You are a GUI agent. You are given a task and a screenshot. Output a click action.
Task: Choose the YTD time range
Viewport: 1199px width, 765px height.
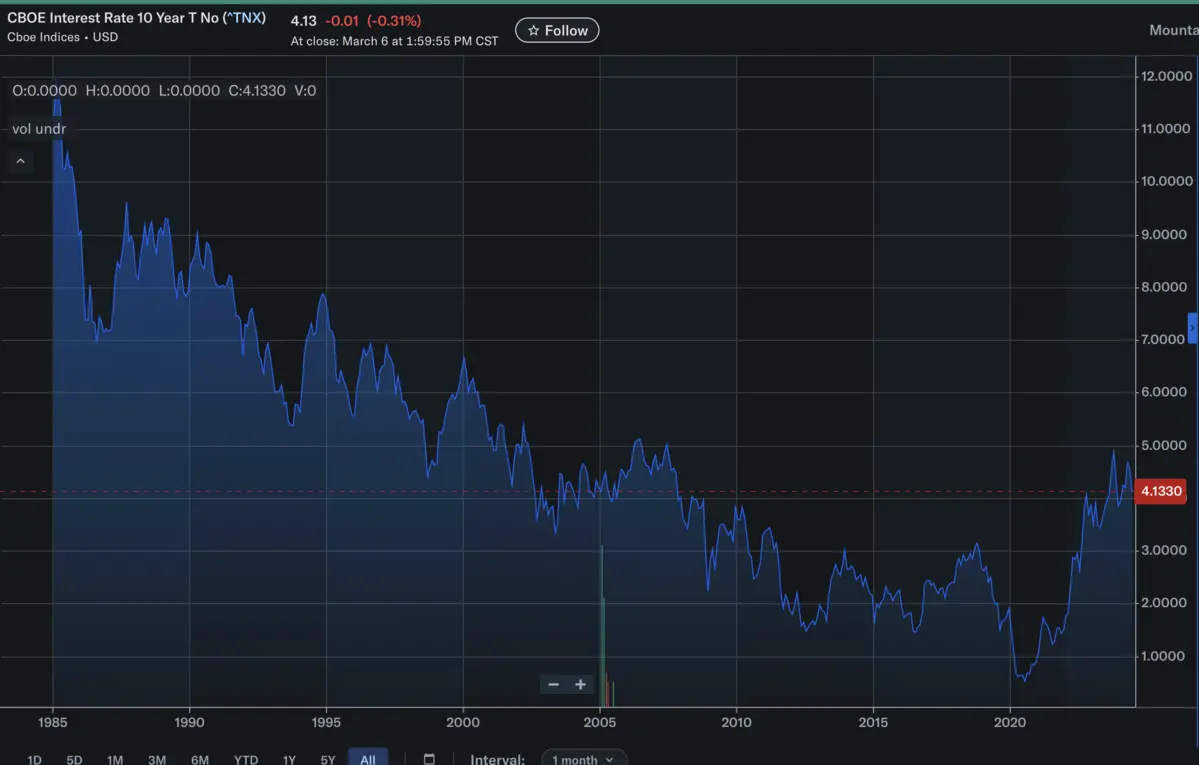[x=246, y=759]
